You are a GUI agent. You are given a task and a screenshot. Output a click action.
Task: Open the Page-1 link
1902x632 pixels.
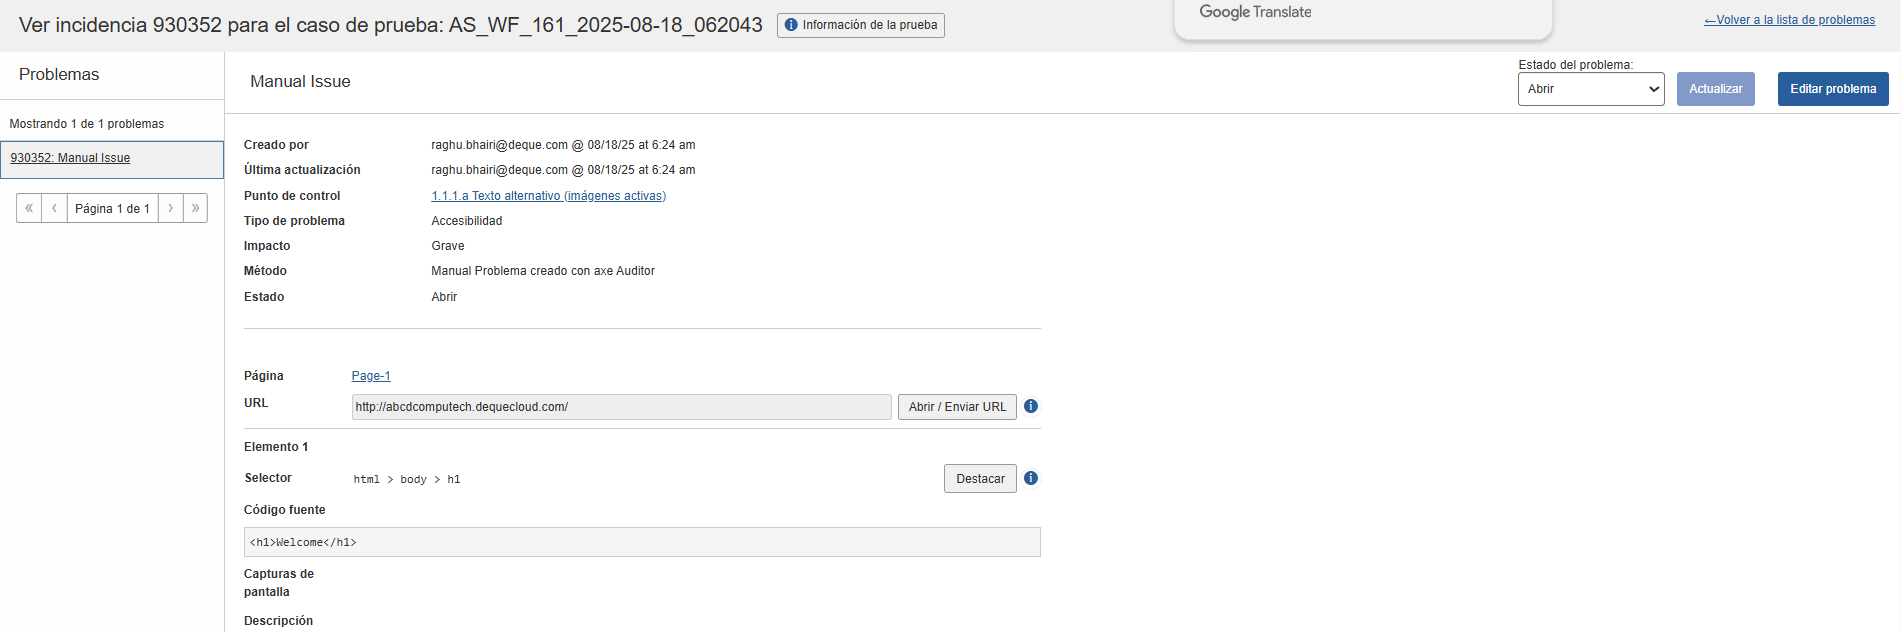[371, 376]
